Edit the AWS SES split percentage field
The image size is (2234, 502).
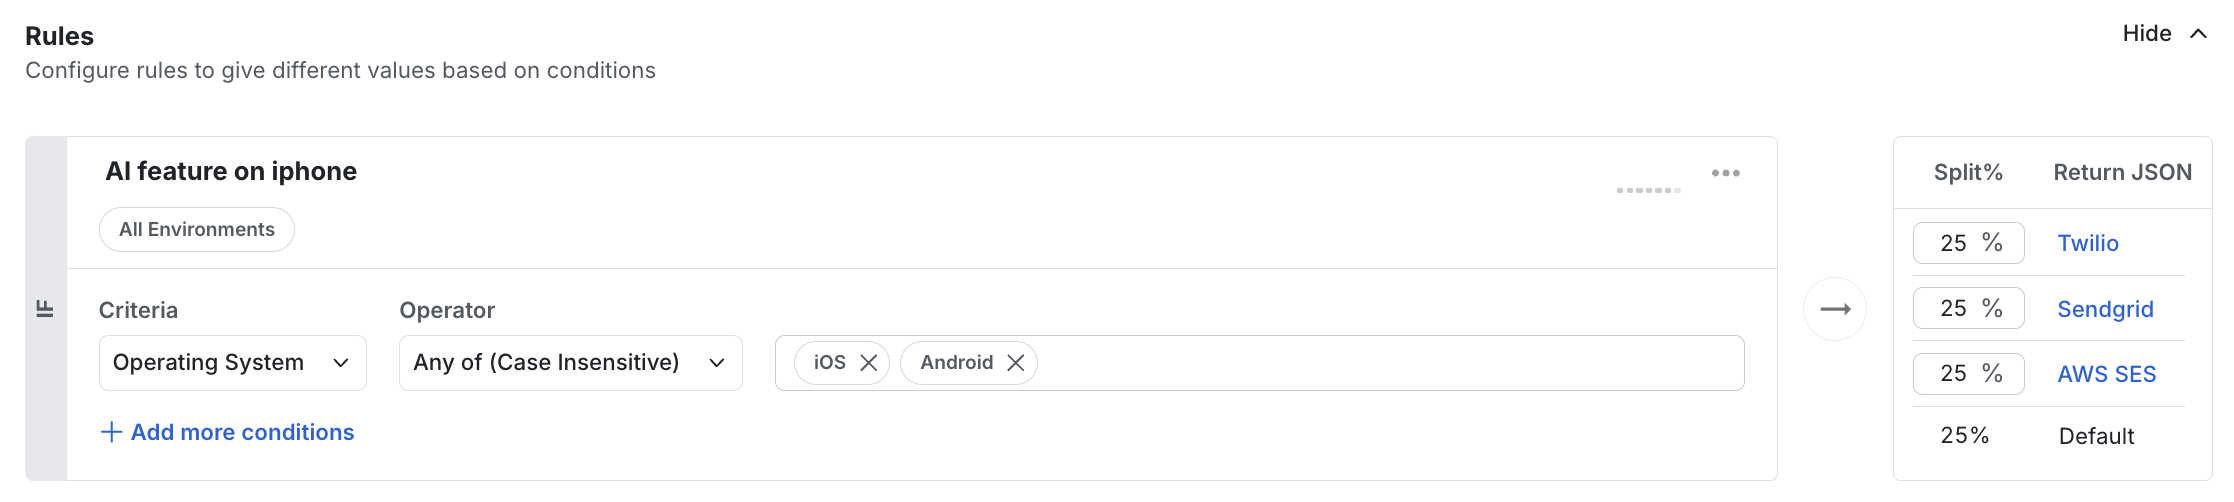(1968, 374)
